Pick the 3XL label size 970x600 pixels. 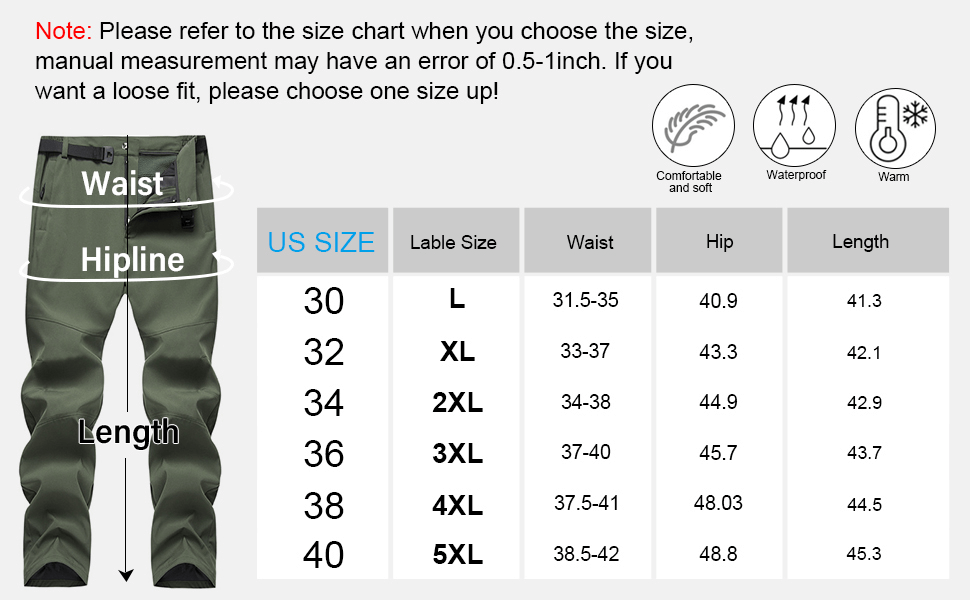[x=457, y=453]
